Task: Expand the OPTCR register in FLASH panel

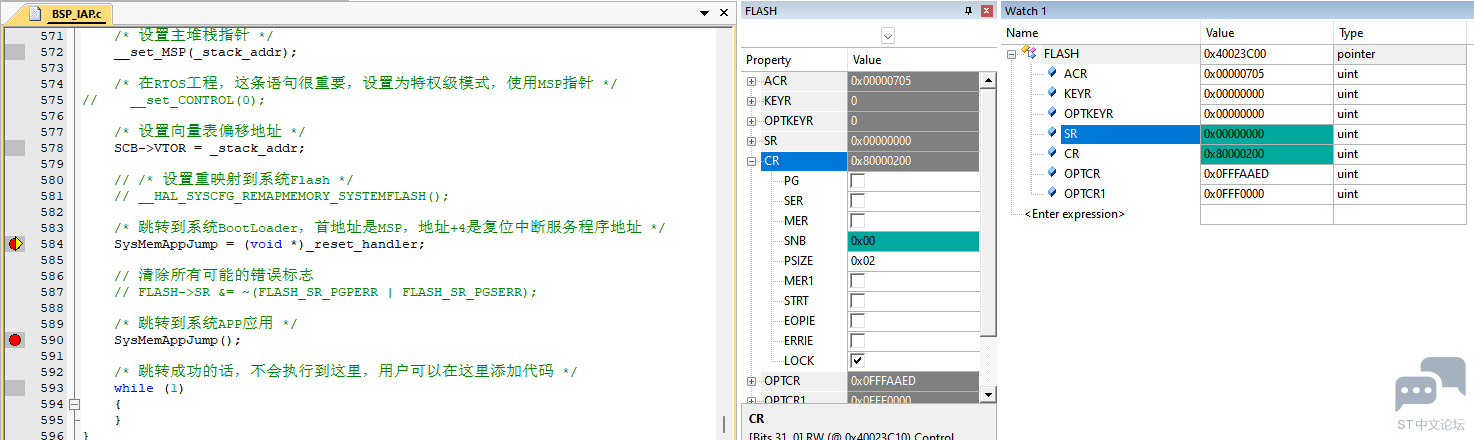Action: pos(751,381)
